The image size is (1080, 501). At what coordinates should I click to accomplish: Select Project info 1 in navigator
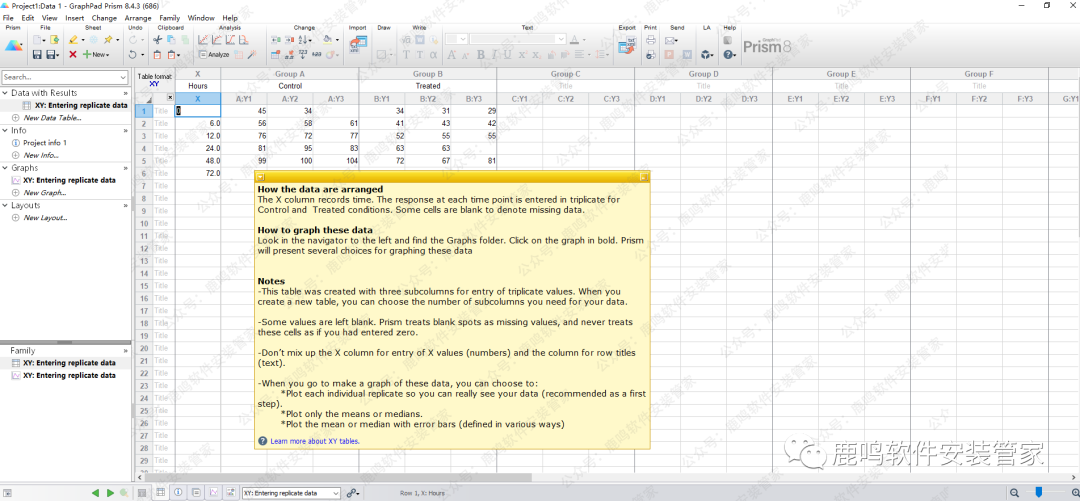(45, 143)
